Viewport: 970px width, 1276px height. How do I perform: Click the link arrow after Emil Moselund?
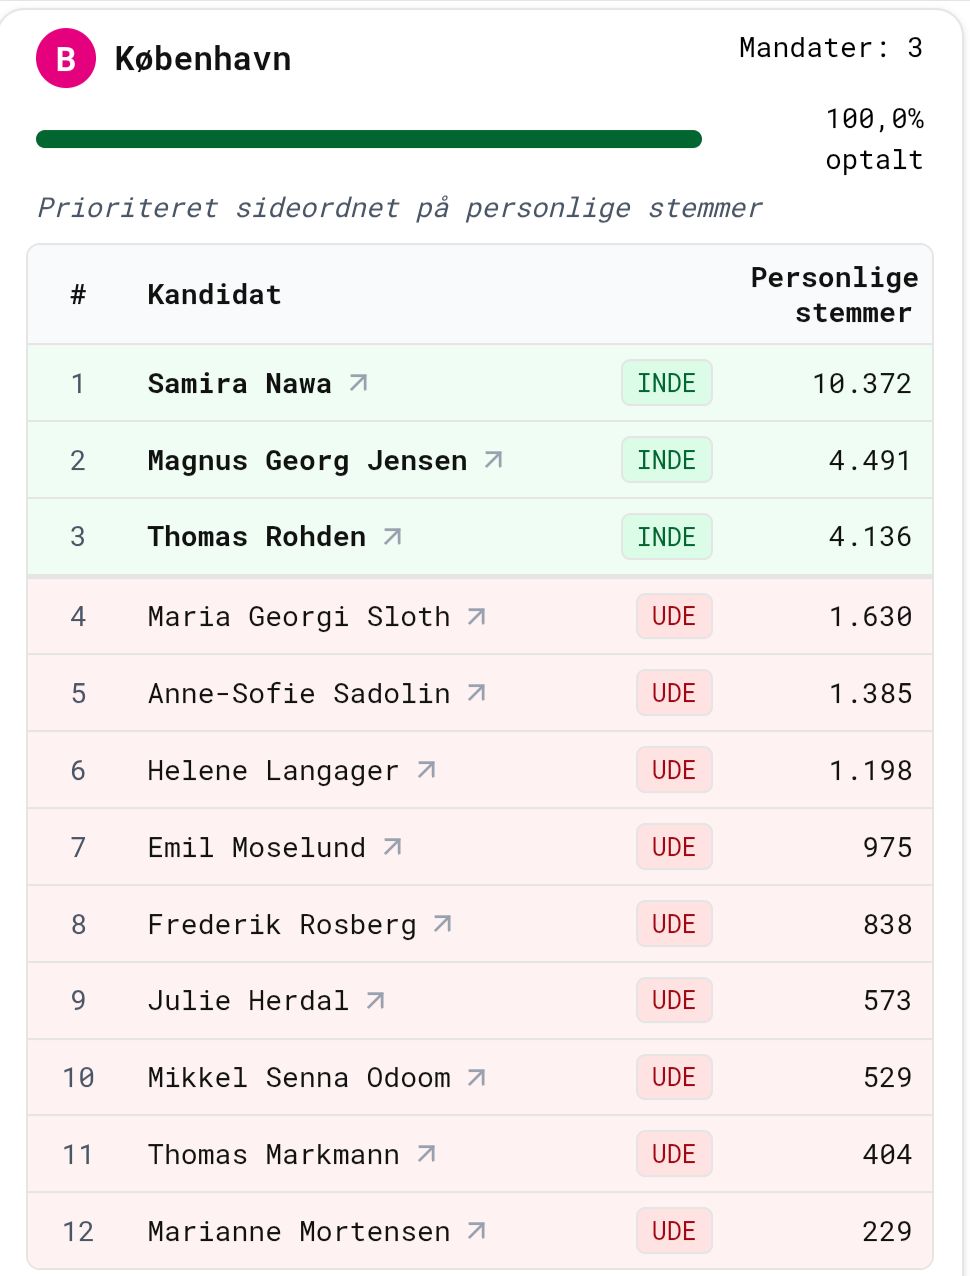[392, 847]
